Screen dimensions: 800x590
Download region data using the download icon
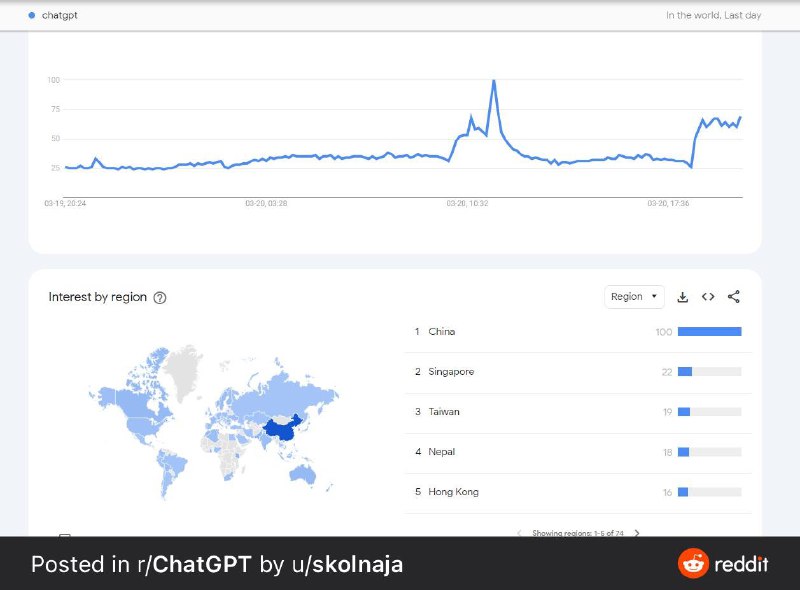click(x=682, y=296)
